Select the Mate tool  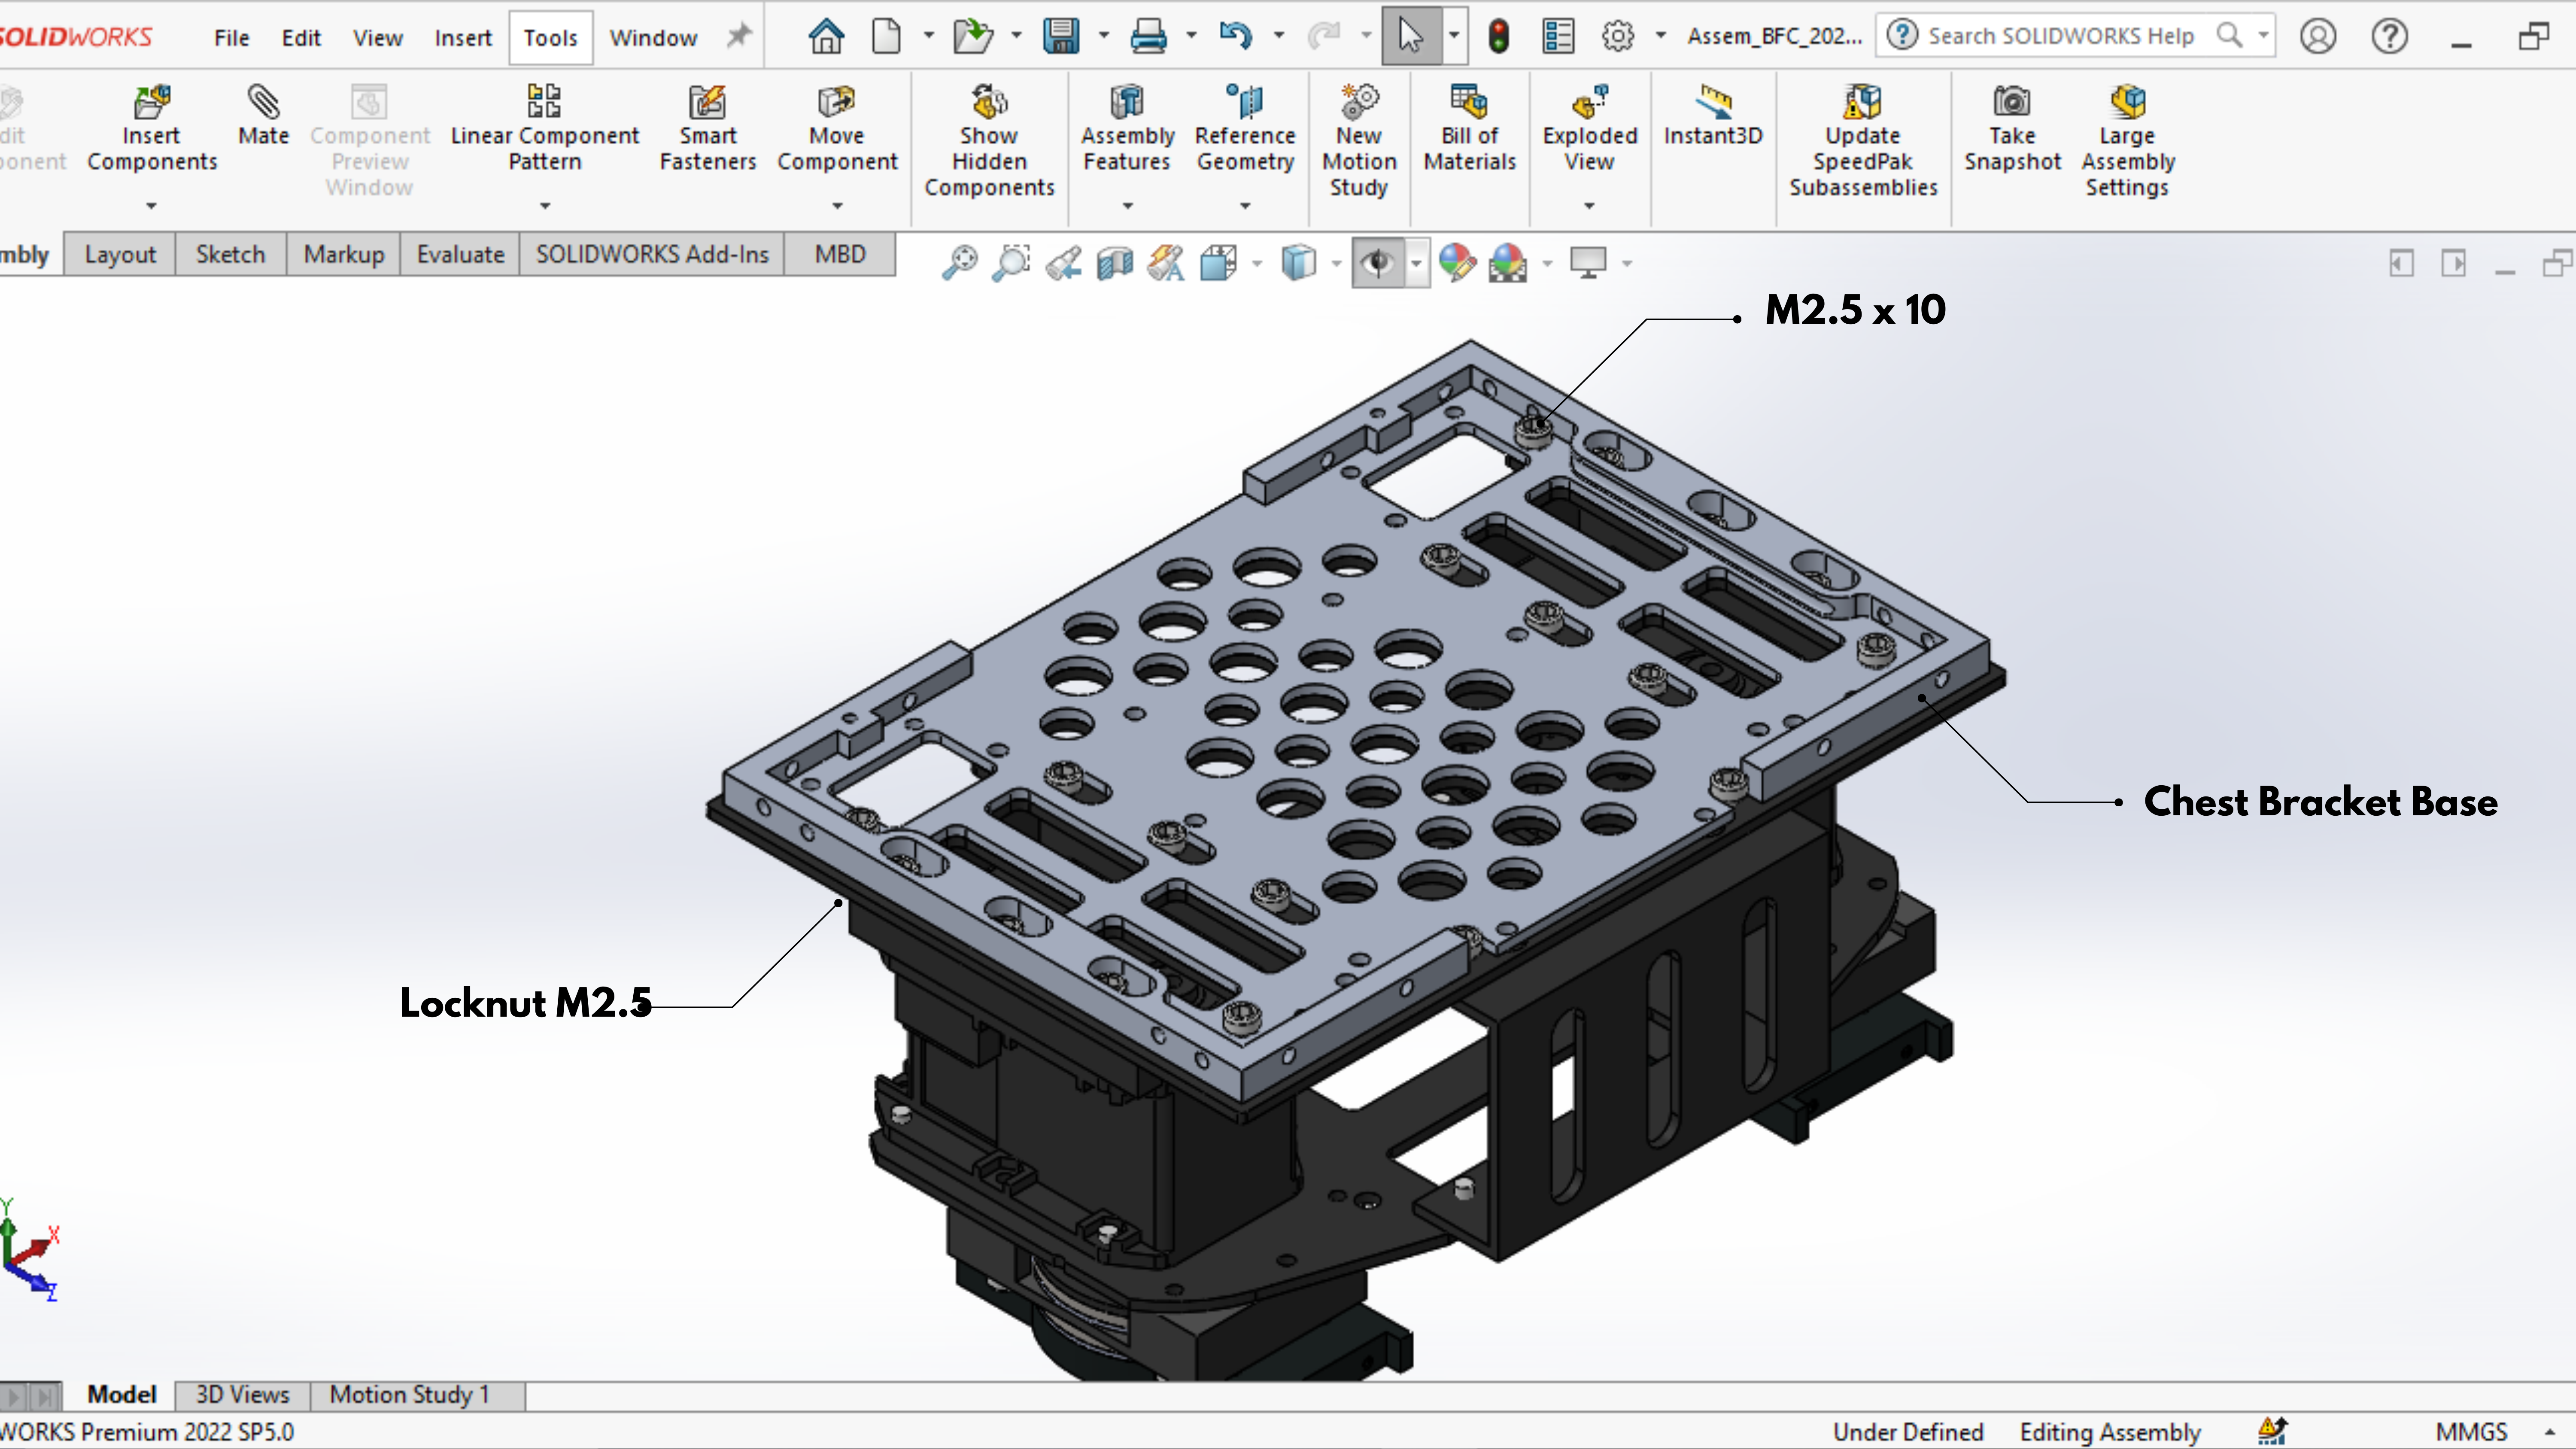pos(264,116)
